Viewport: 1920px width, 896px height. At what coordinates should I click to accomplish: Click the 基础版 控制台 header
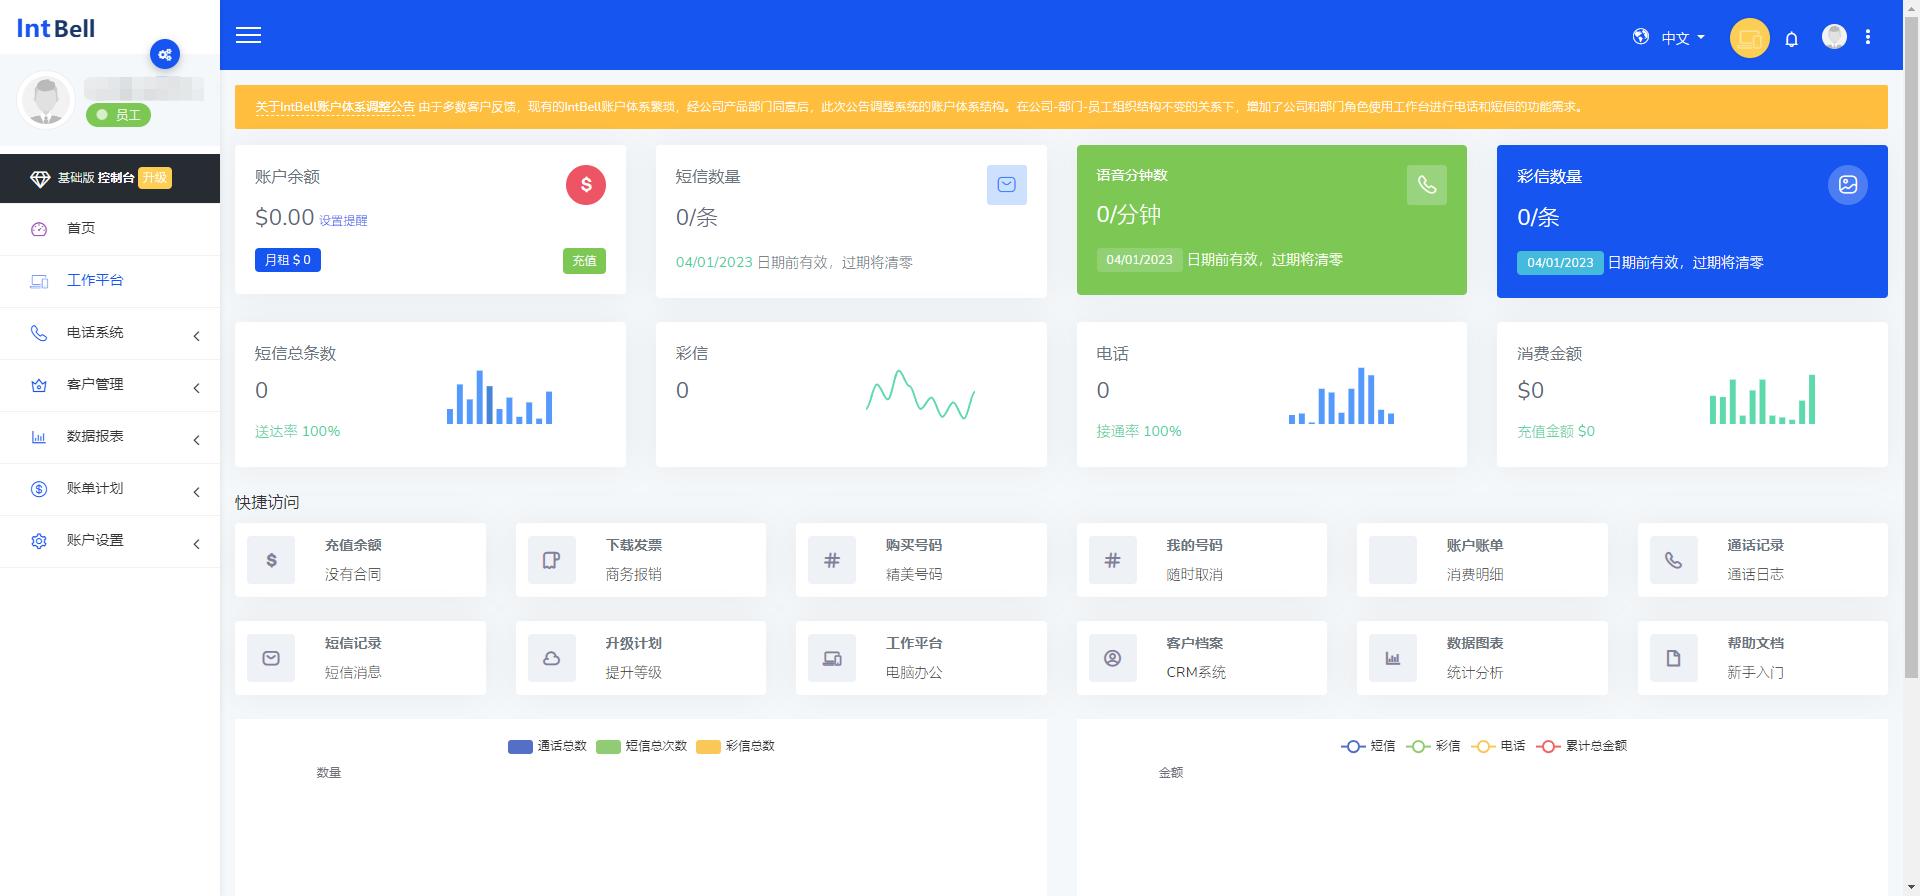click(x=96, y=178)
